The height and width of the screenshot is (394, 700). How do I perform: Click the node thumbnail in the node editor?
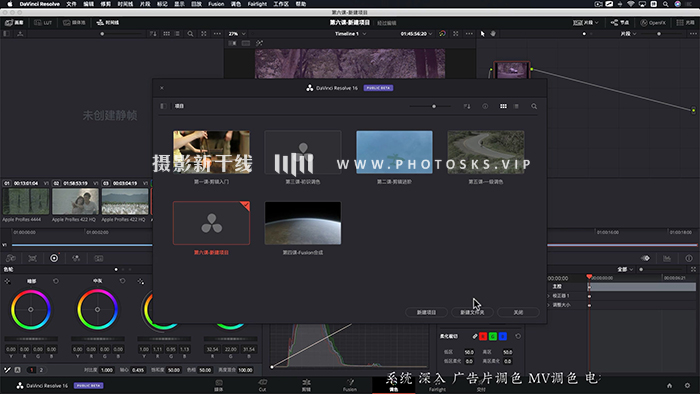click(x=512, y=70)
